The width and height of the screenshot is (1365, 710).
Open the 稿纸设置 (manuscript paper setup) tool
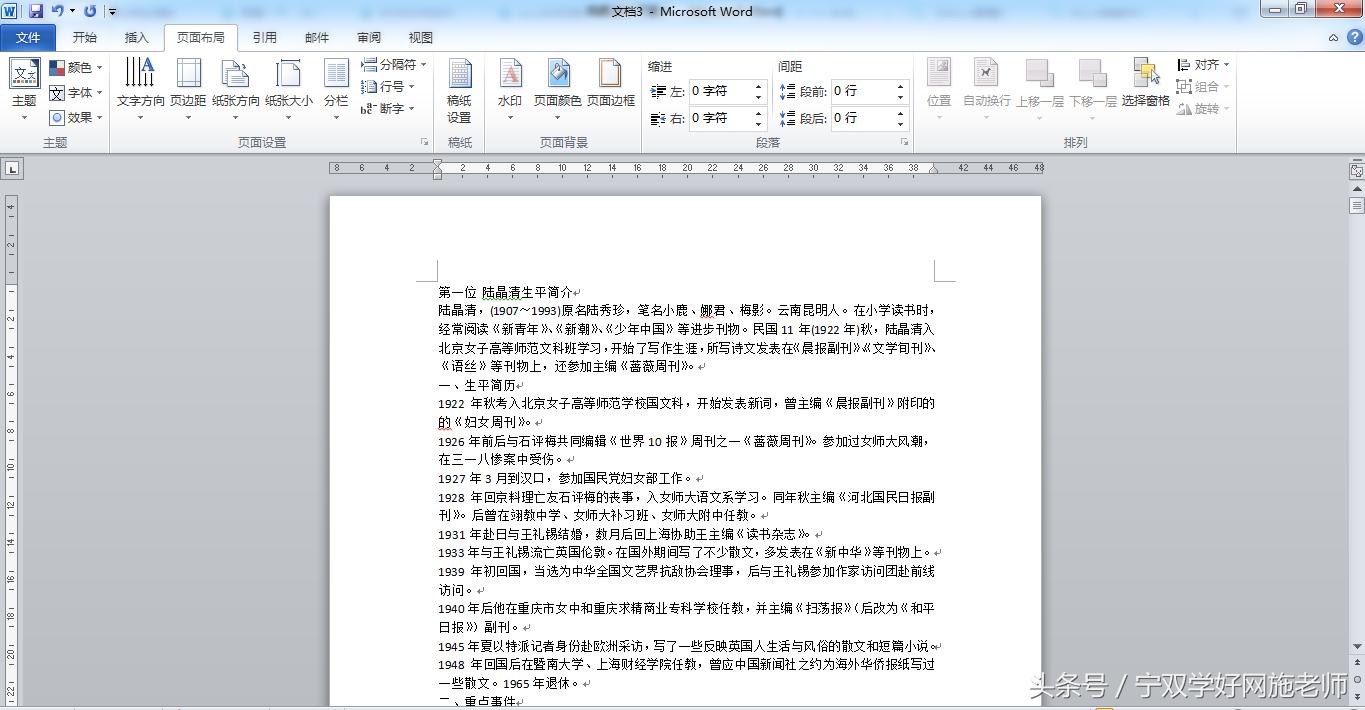[459, 88]
